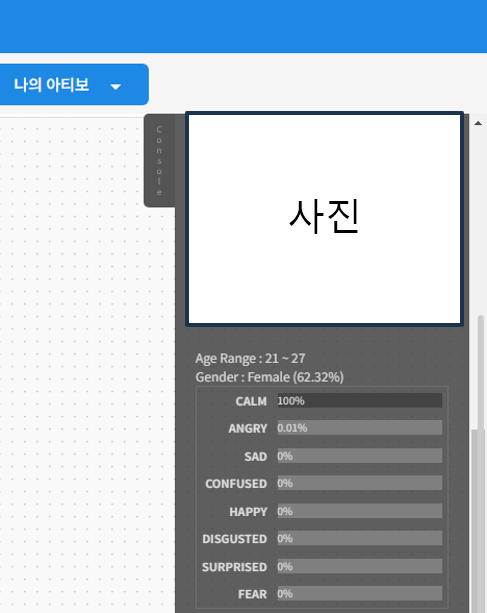Select the CALM 100% emotion bar
487x613 pixels.
pos(360,401)
